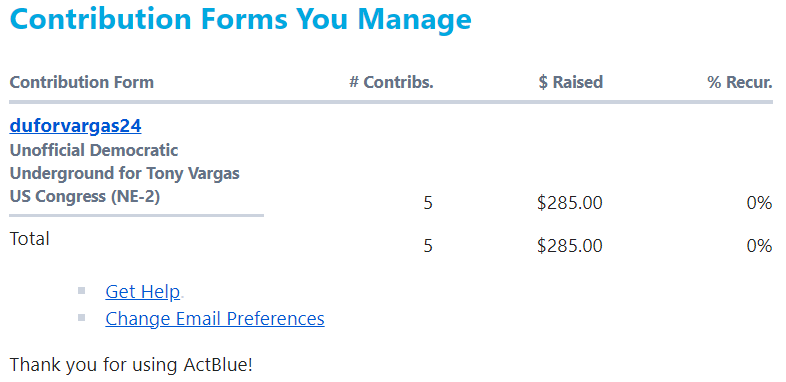Open the duforvargas24 contribution form link
Image resolution: width=786 pixels, height=382 pixels.
tap(75, 126)
